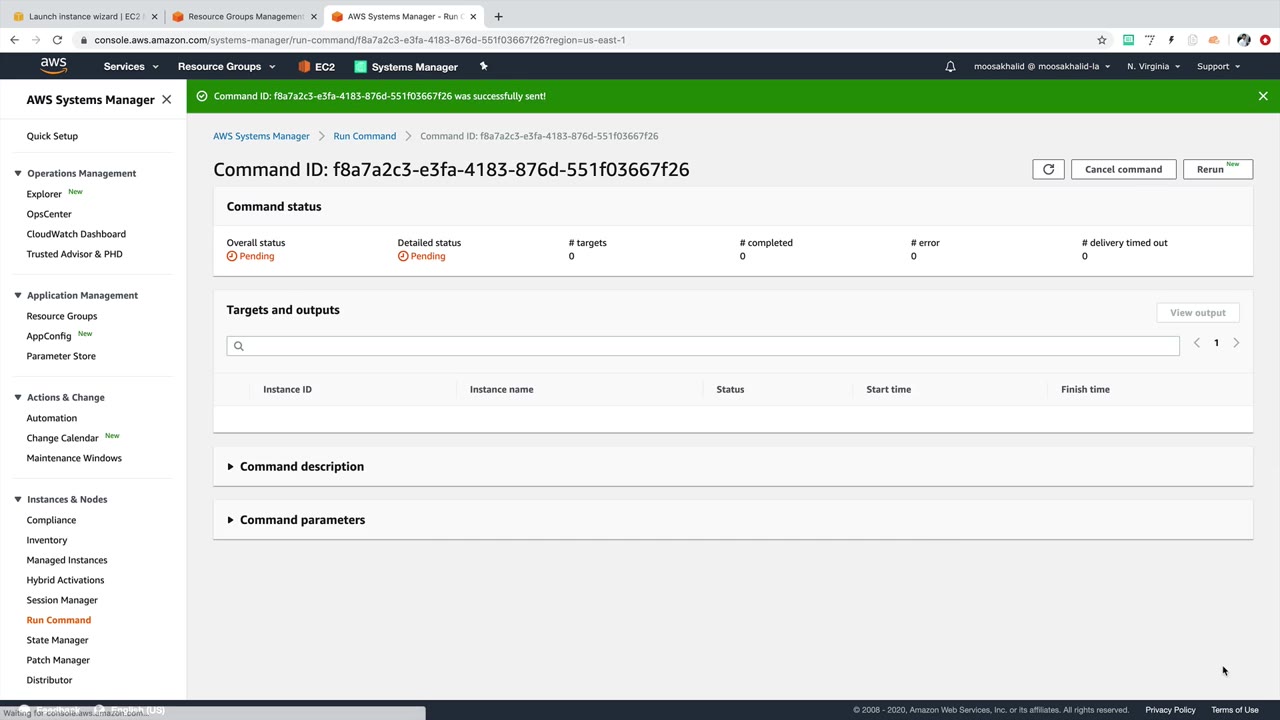This screenshot has width=1280, height=720.
Task: Open Quick Setup in sidebar
Action: pos(52,136)
